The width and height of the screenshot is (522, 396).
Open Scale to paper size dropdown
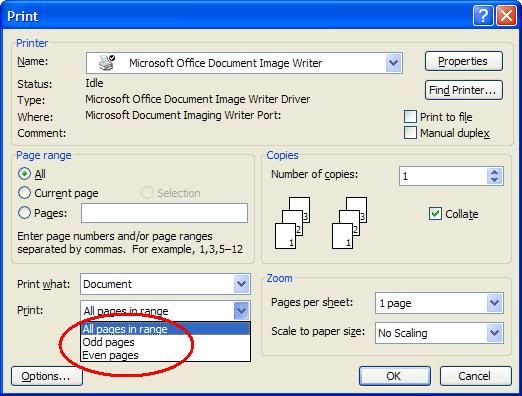point(494,332)
